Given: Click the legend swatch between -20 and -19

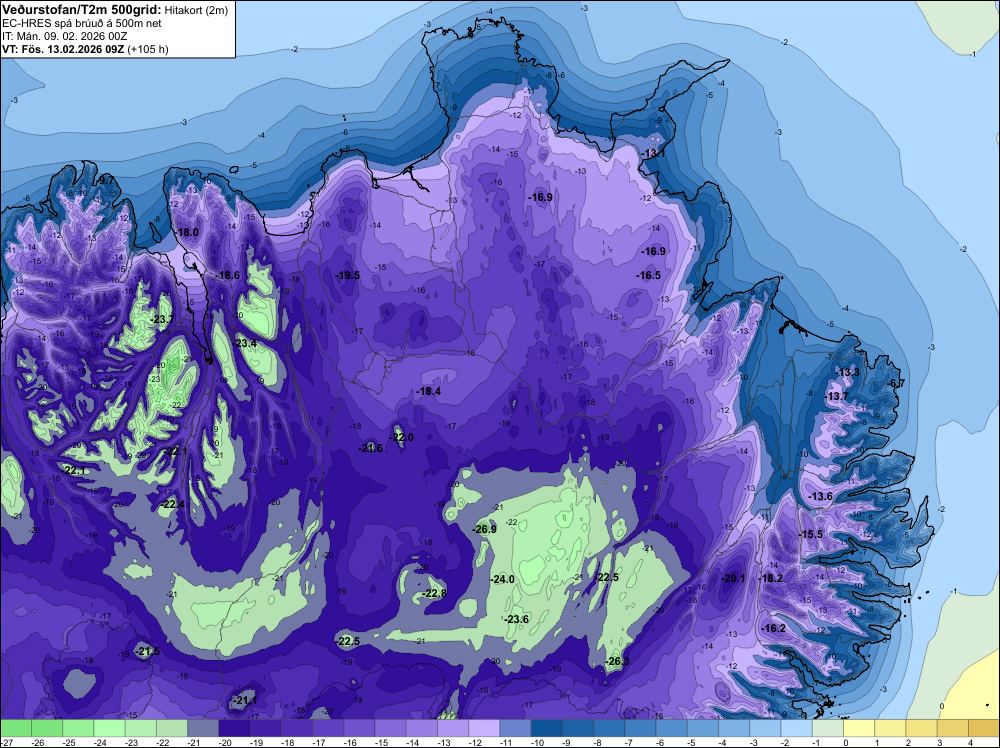Looking at the screenshot, I should tap(234, 728).
